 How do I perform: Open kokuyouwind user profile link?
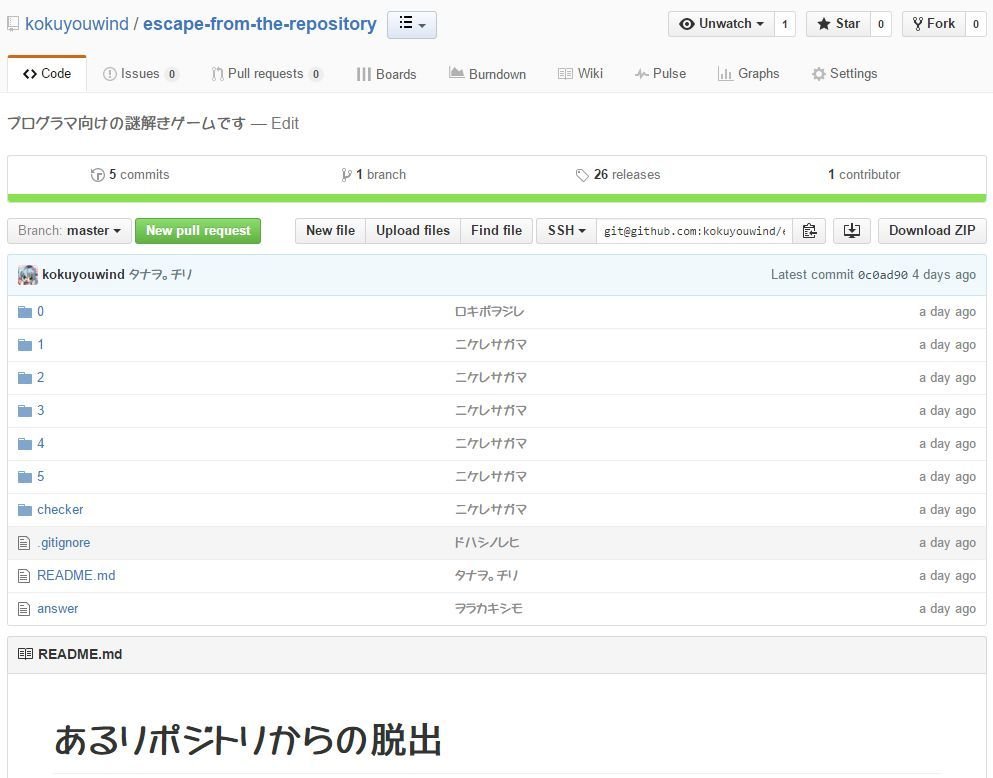(77, 24)
